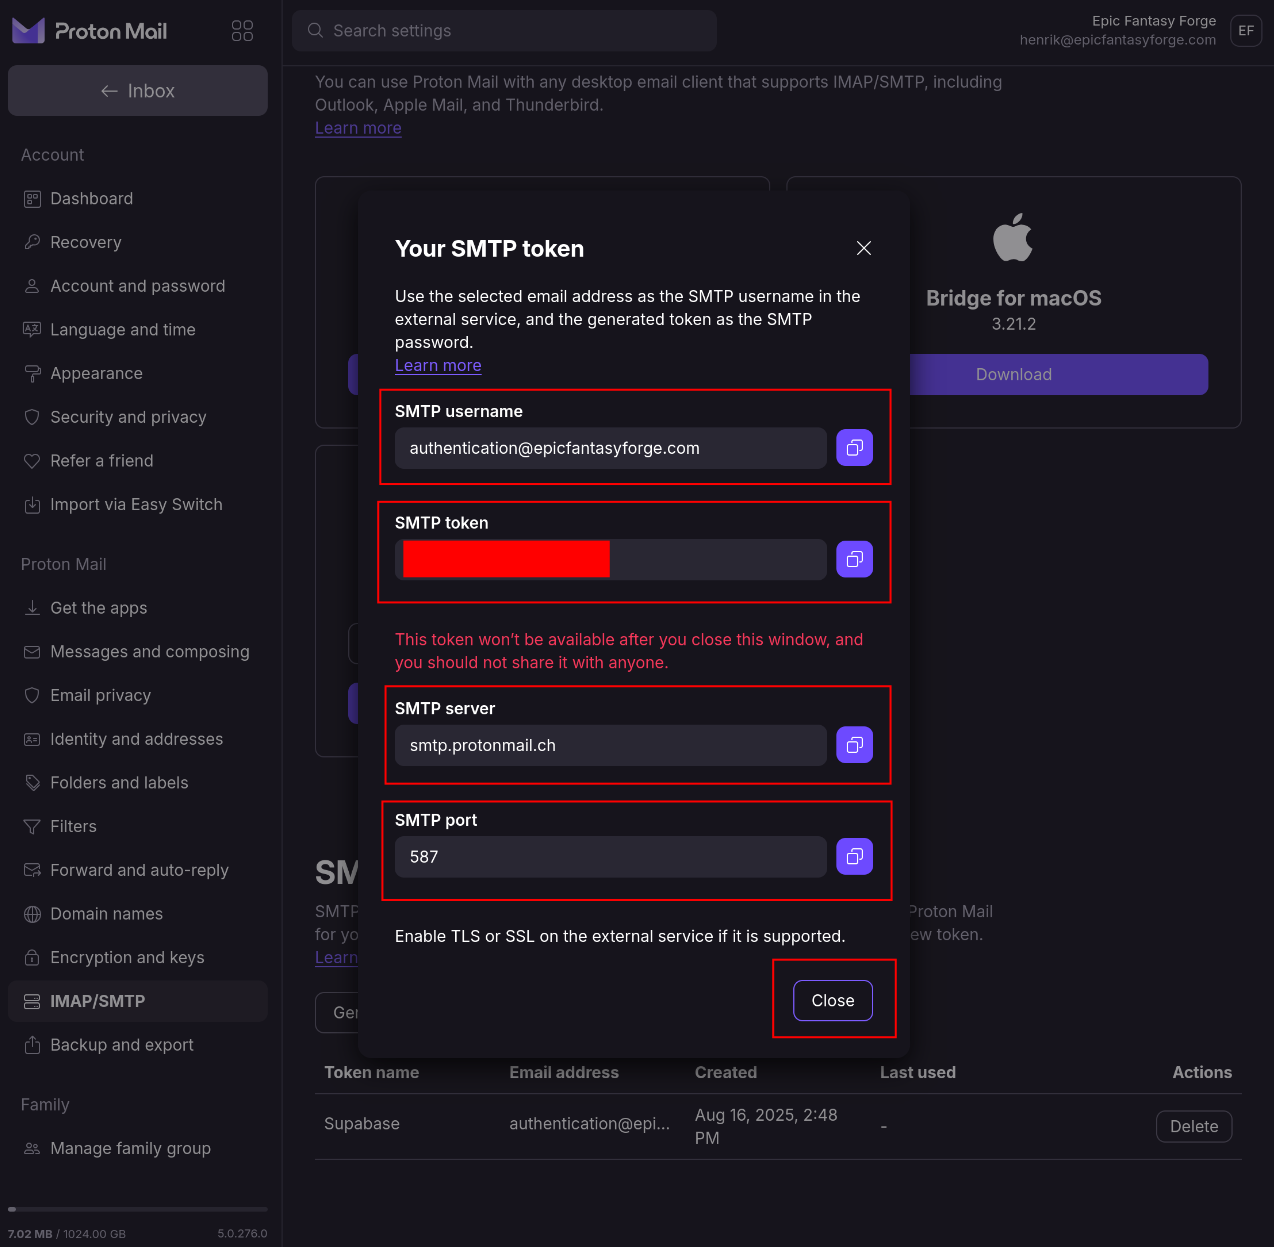Select the SMTP server text field
Image resolution: width=1274 pixels, height=1247 pixels.
coord(610,745)
